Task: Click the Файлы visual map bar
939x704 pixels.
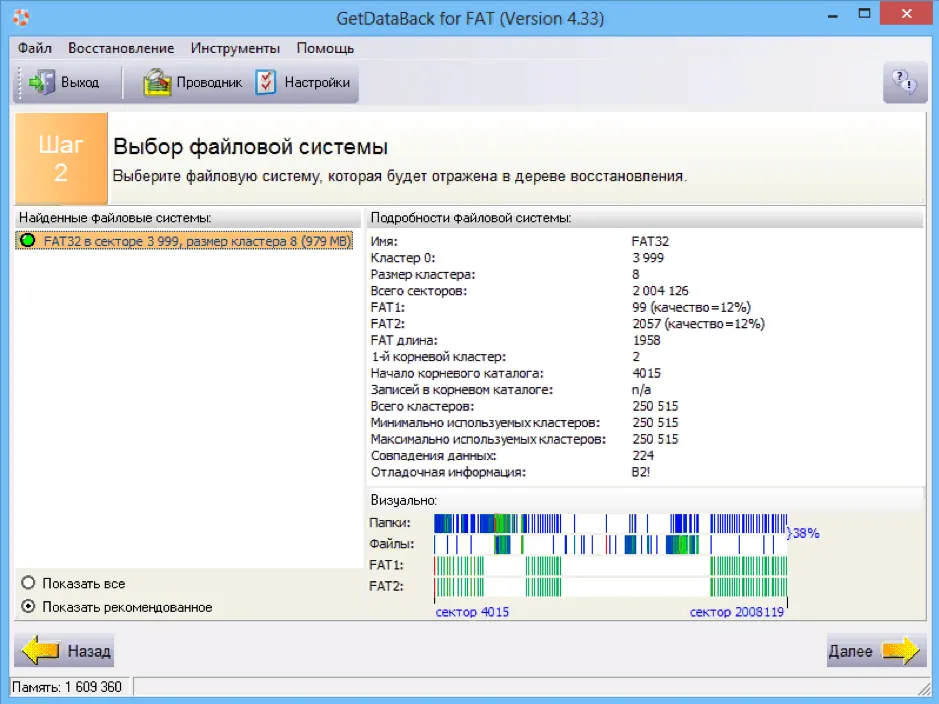Action: point(610,544)
